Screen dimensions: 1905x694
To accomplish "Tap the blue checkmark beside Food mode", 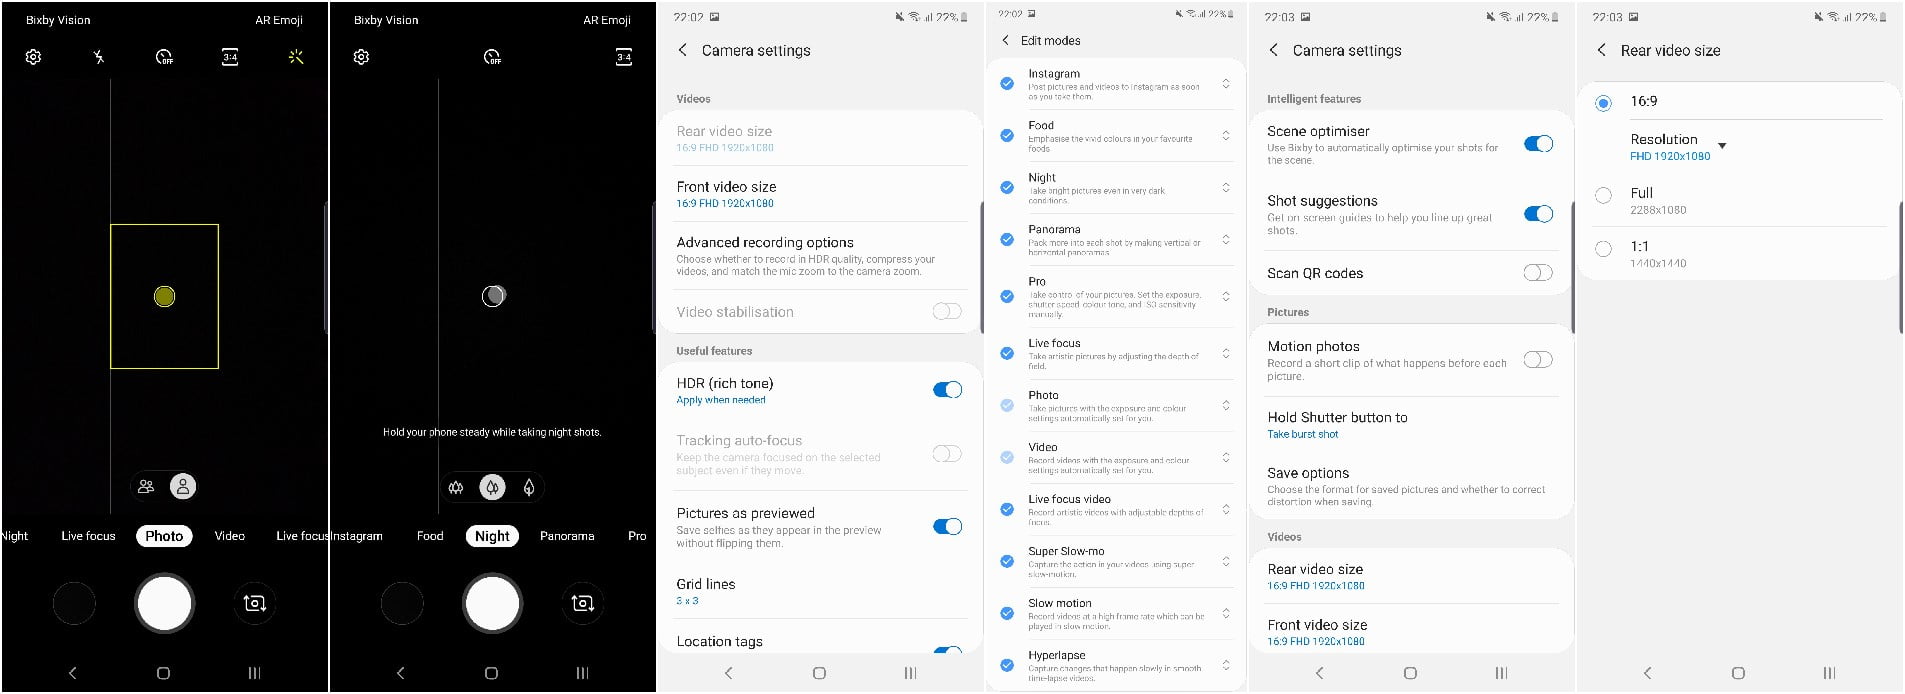I will pyautogui.click(x=1007, y=136).
